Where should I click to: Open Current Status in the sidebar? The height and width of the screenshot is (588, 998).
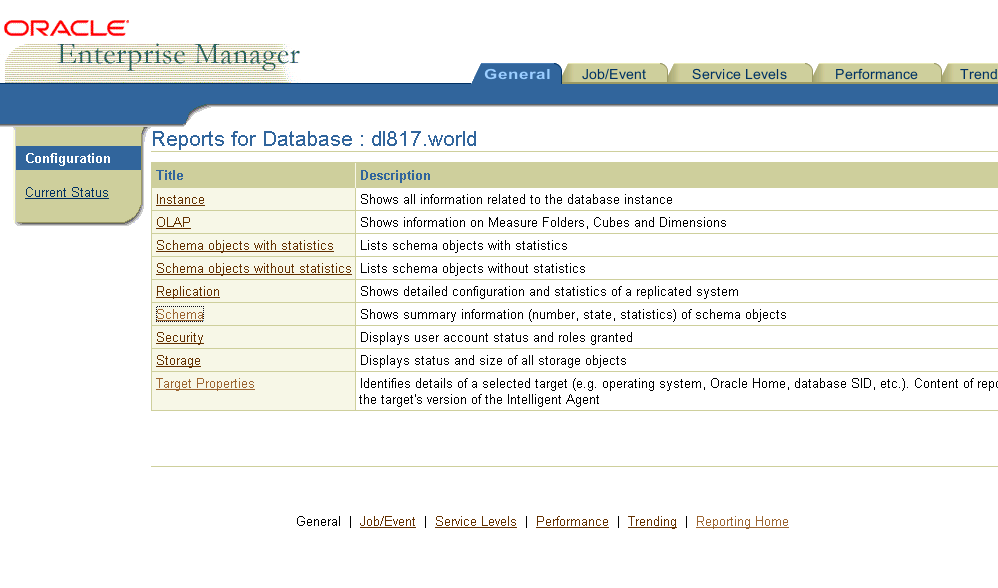[67, 193]
